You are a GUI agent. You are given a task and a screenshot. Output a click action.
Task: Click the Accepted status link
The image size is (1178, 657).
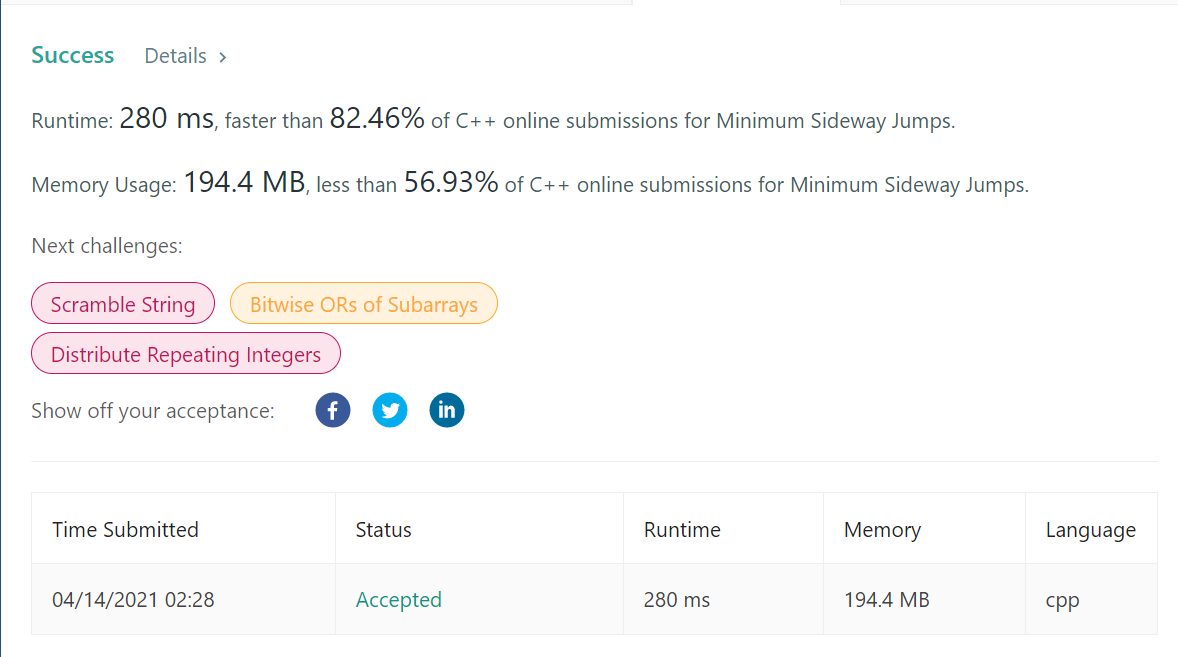coord(398,599)
